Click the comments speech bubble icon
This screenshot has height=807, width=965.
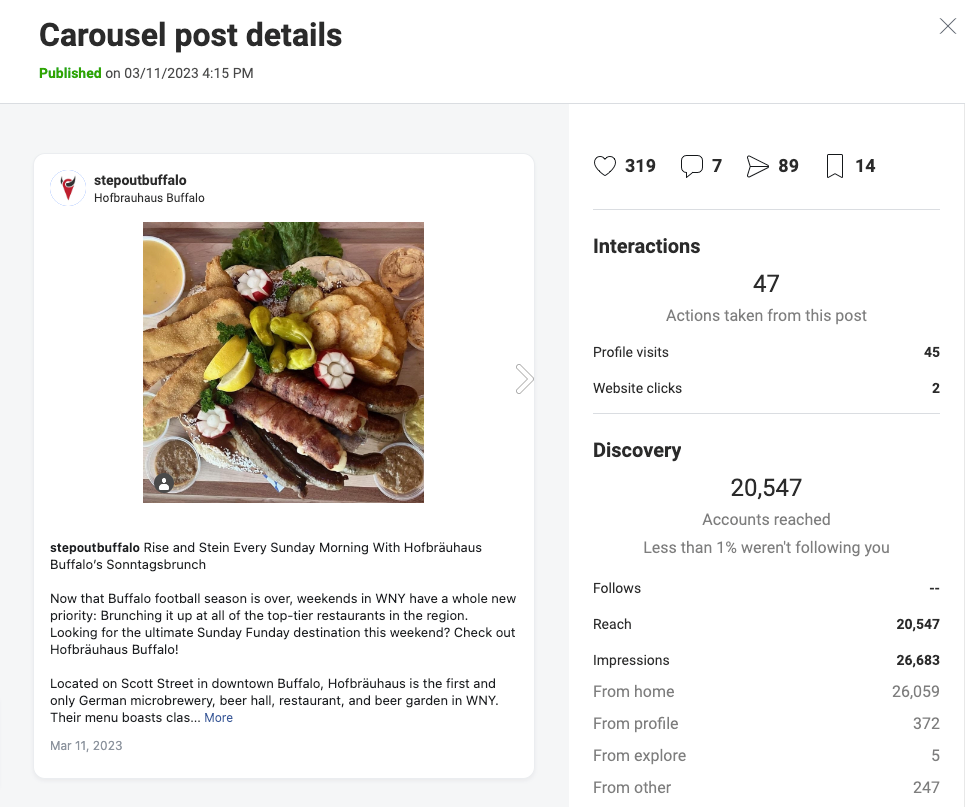click(692, 166)
